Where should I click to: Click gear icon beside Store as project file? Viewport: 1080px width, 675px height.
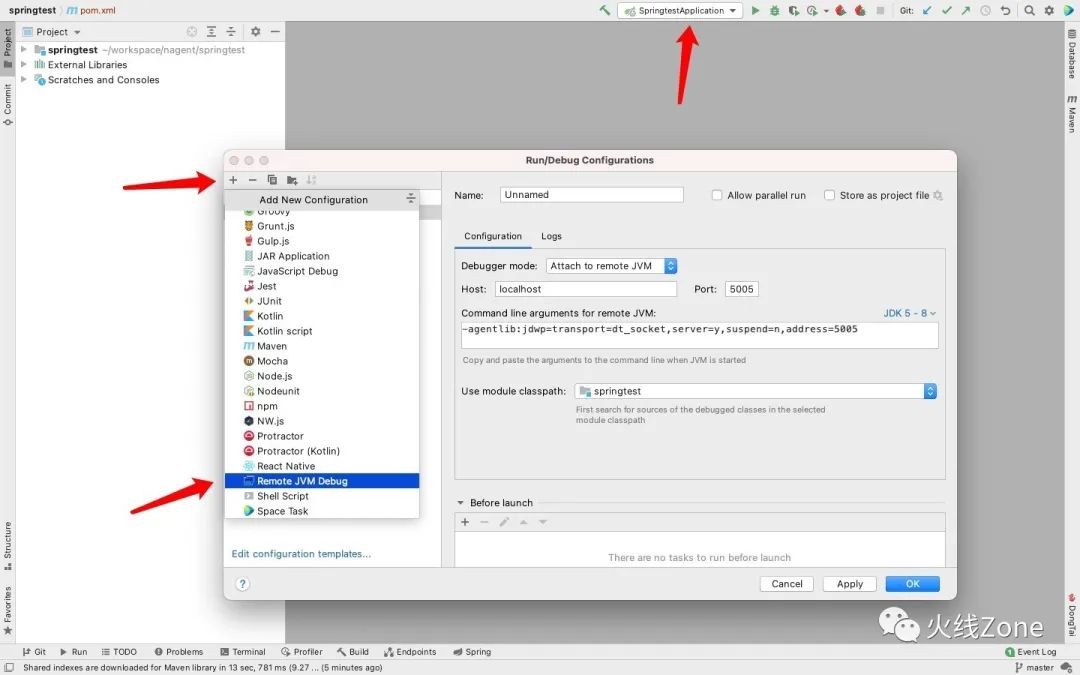[x=937, y=196]
